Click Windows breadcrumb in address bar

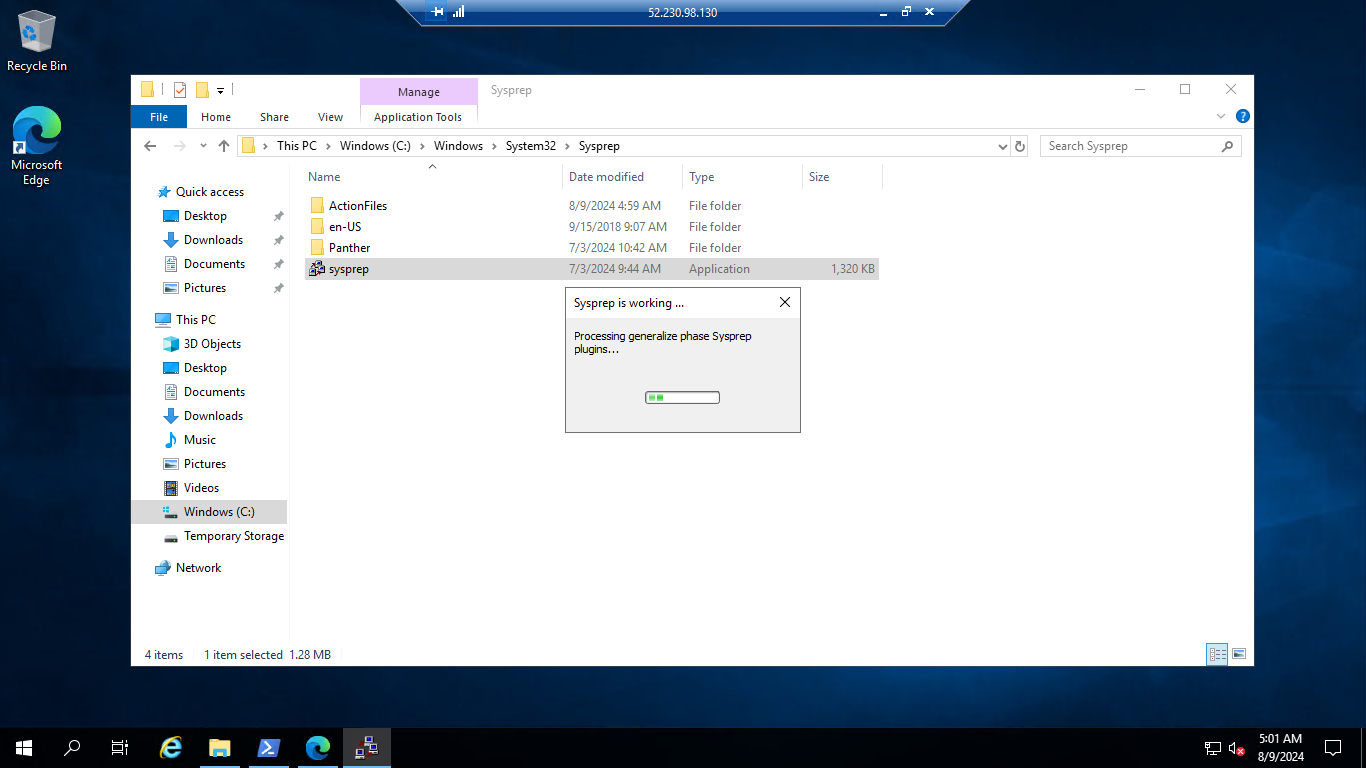[458, 146]
